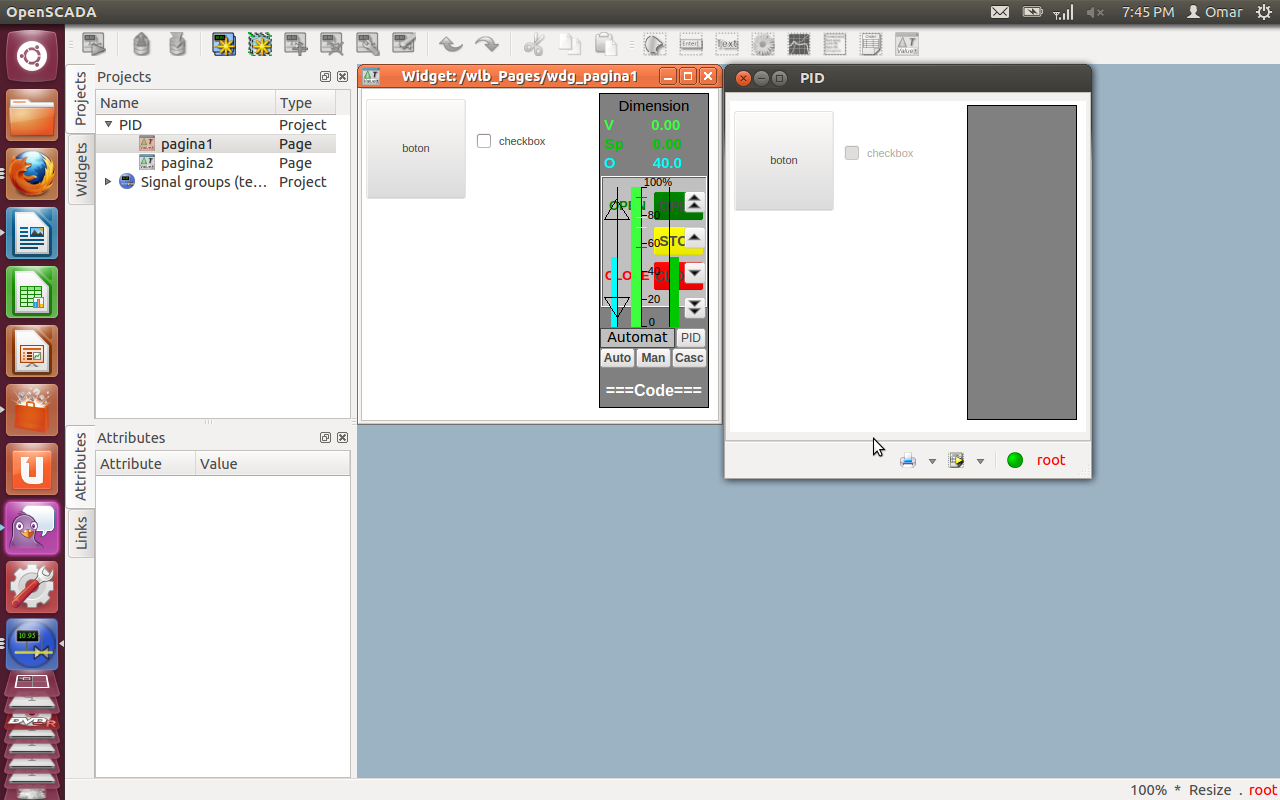This screenshot has width=1280, height=800.
Task: Click the Paste clipboard icon
Action: (x=605, y=44)
